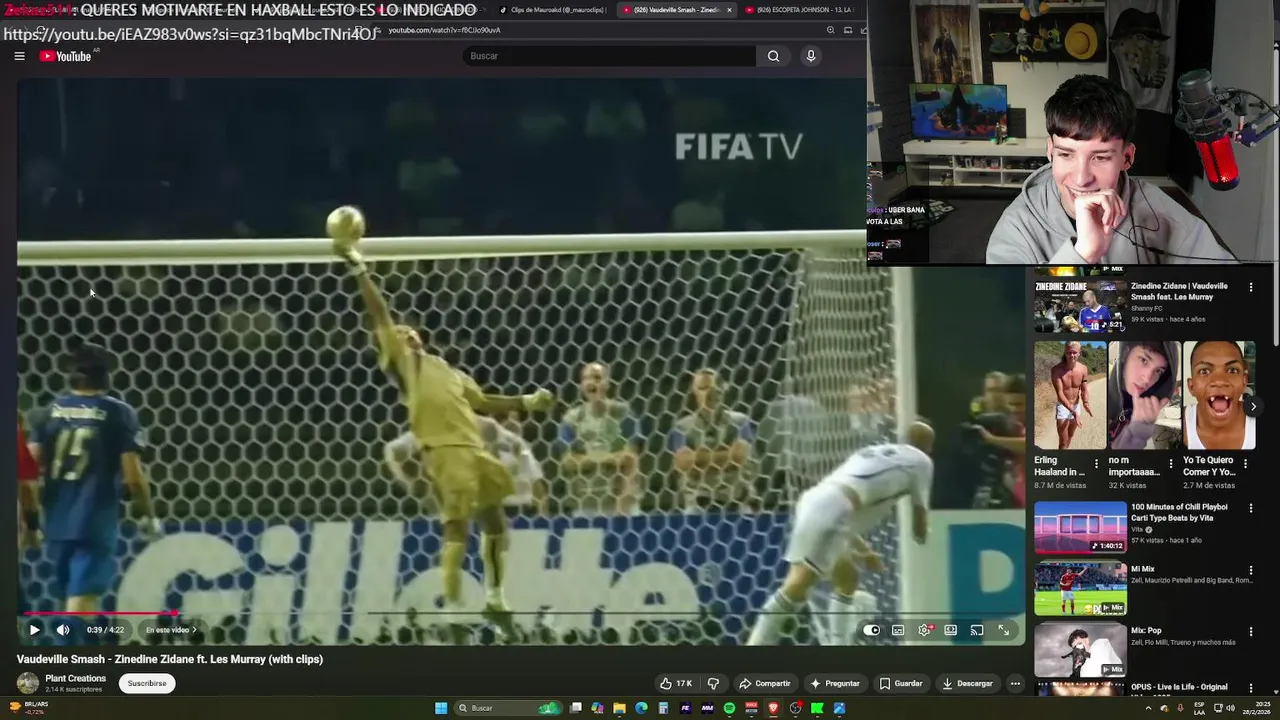Open Brave browser icon in taskbar
Screen dimensions: 1280x720
click(773, 708)
